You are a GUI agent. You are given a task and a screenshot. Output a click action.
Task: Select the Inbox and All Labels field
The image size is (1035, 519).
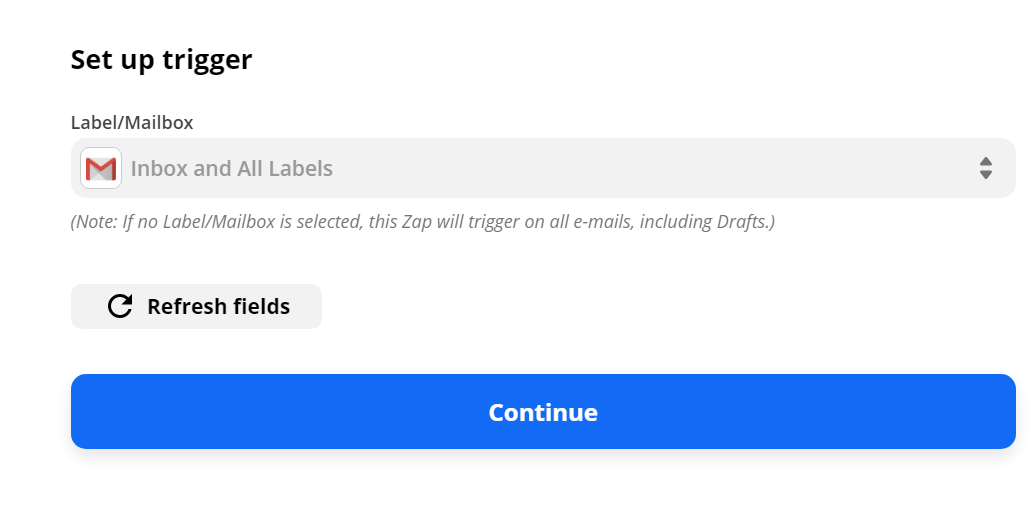tap(543, 168)
